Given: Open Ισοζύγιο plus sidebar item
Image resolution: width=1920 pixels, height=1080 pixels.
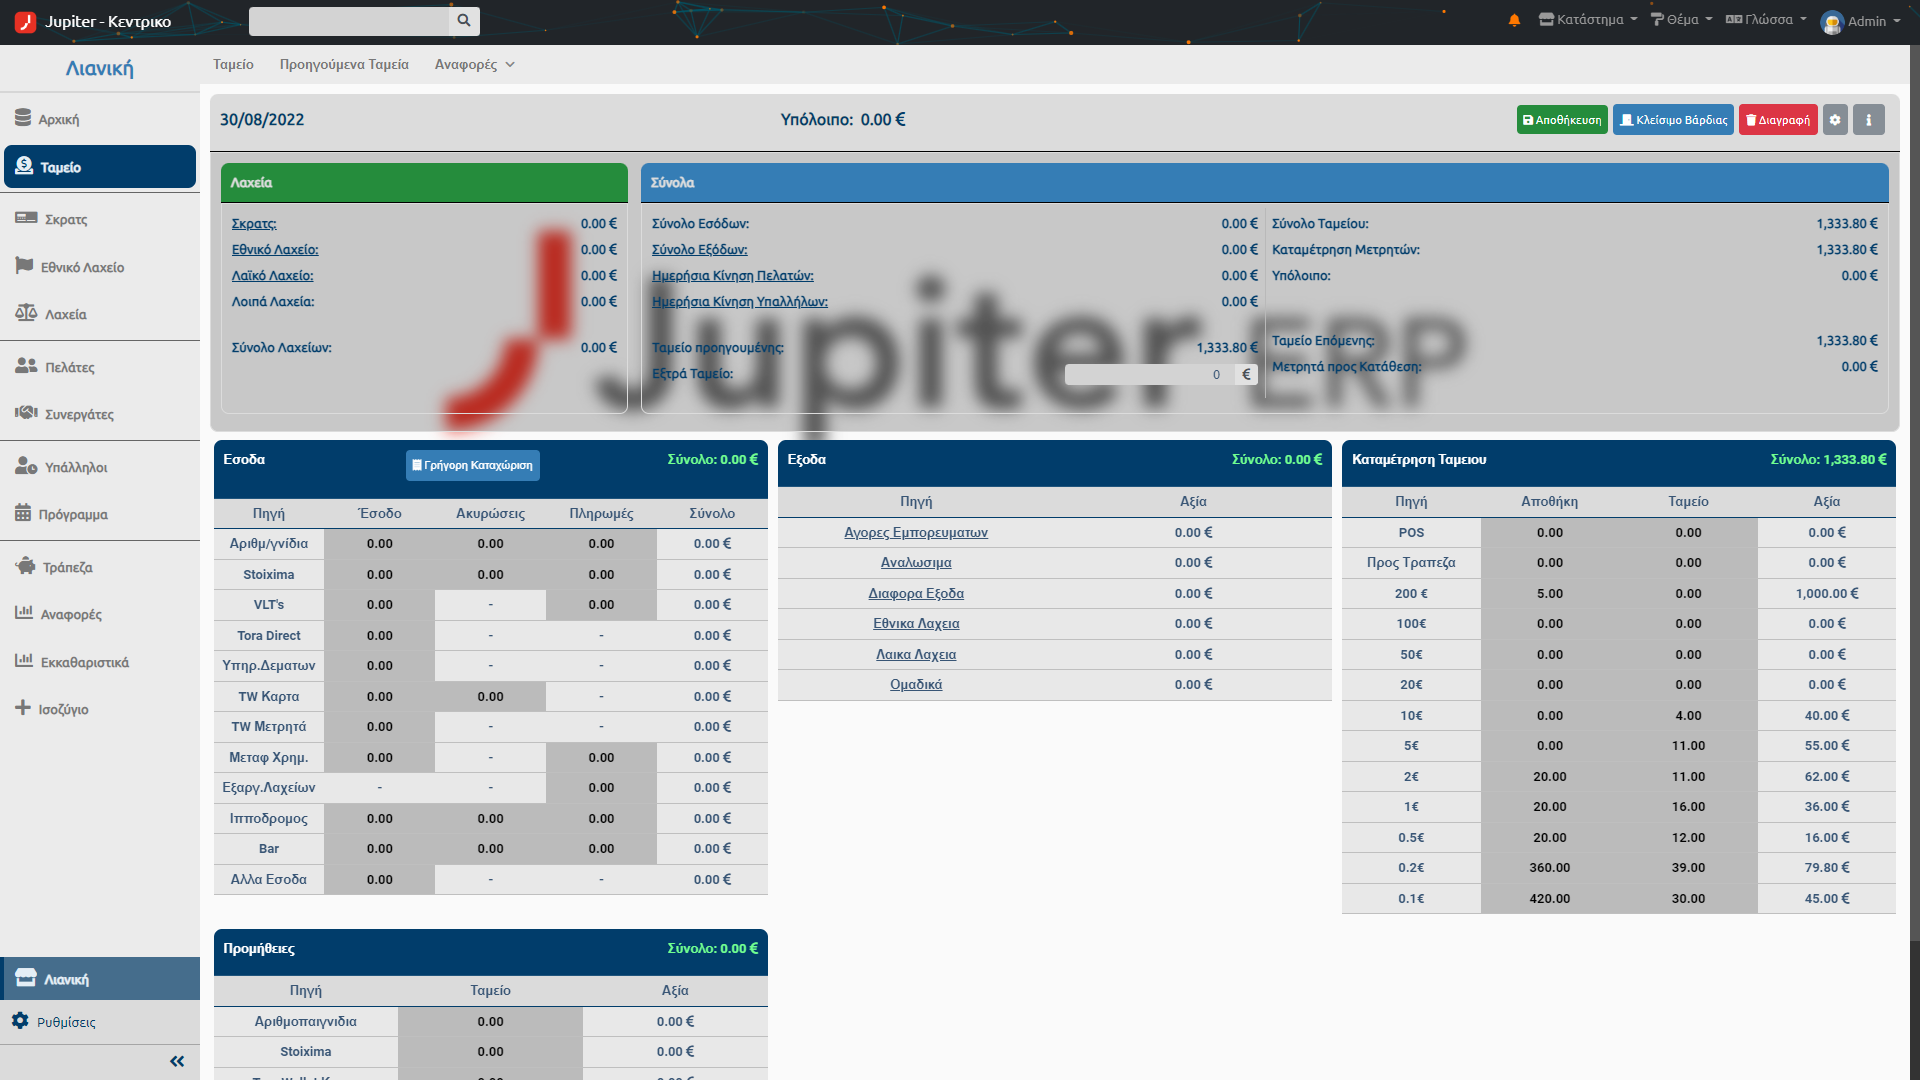Looking at the screenshot, I should 100,709.
